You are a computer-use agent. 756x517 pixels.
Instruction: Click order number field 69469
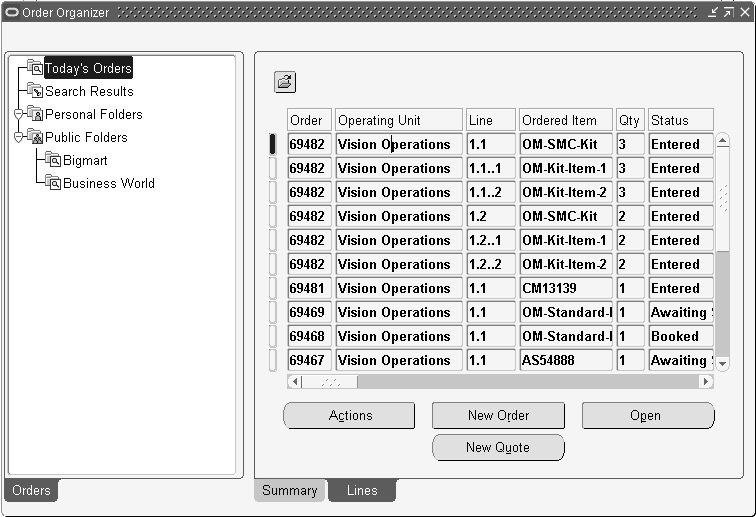(309, 313)
